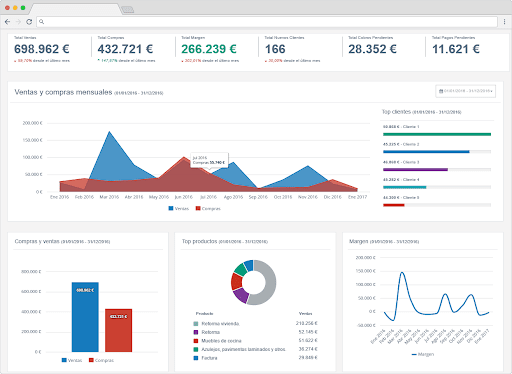Screen dimensions: 512x374
Task: Click the Cliente 2 blue progress bar
Action: click(x=426, y=152)
